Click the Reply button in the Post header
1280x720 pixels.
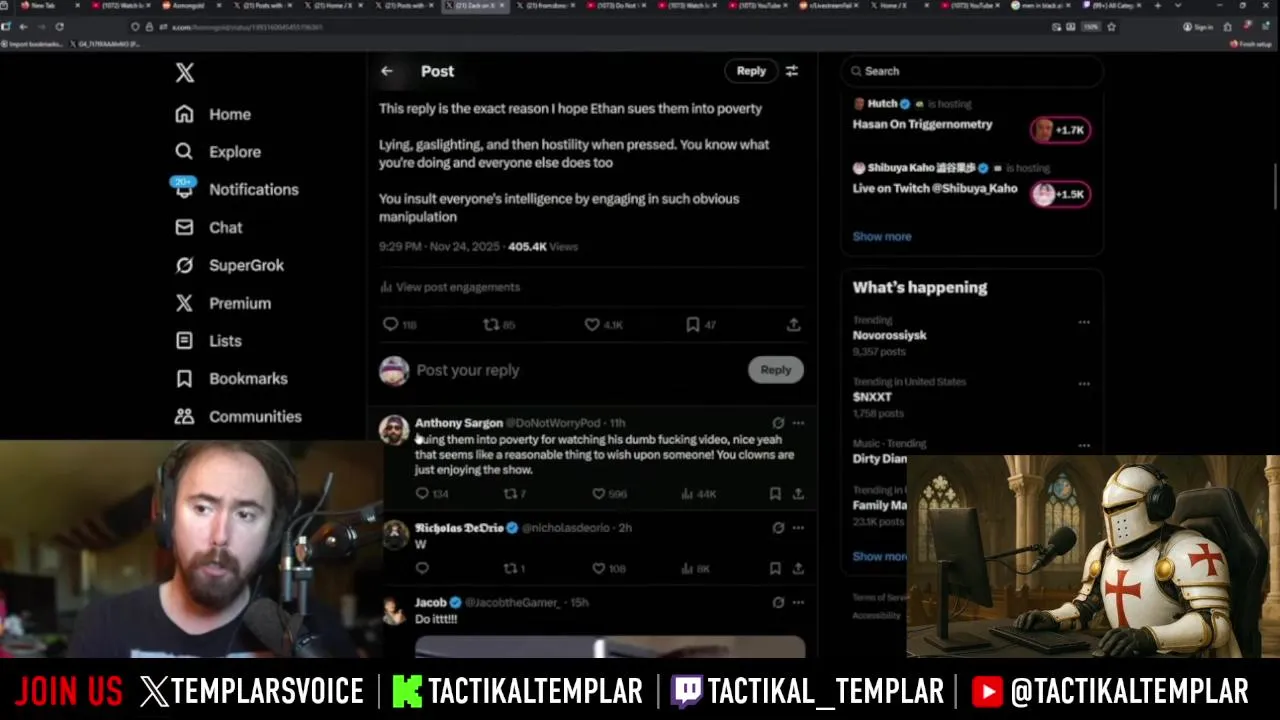(751, 71)
